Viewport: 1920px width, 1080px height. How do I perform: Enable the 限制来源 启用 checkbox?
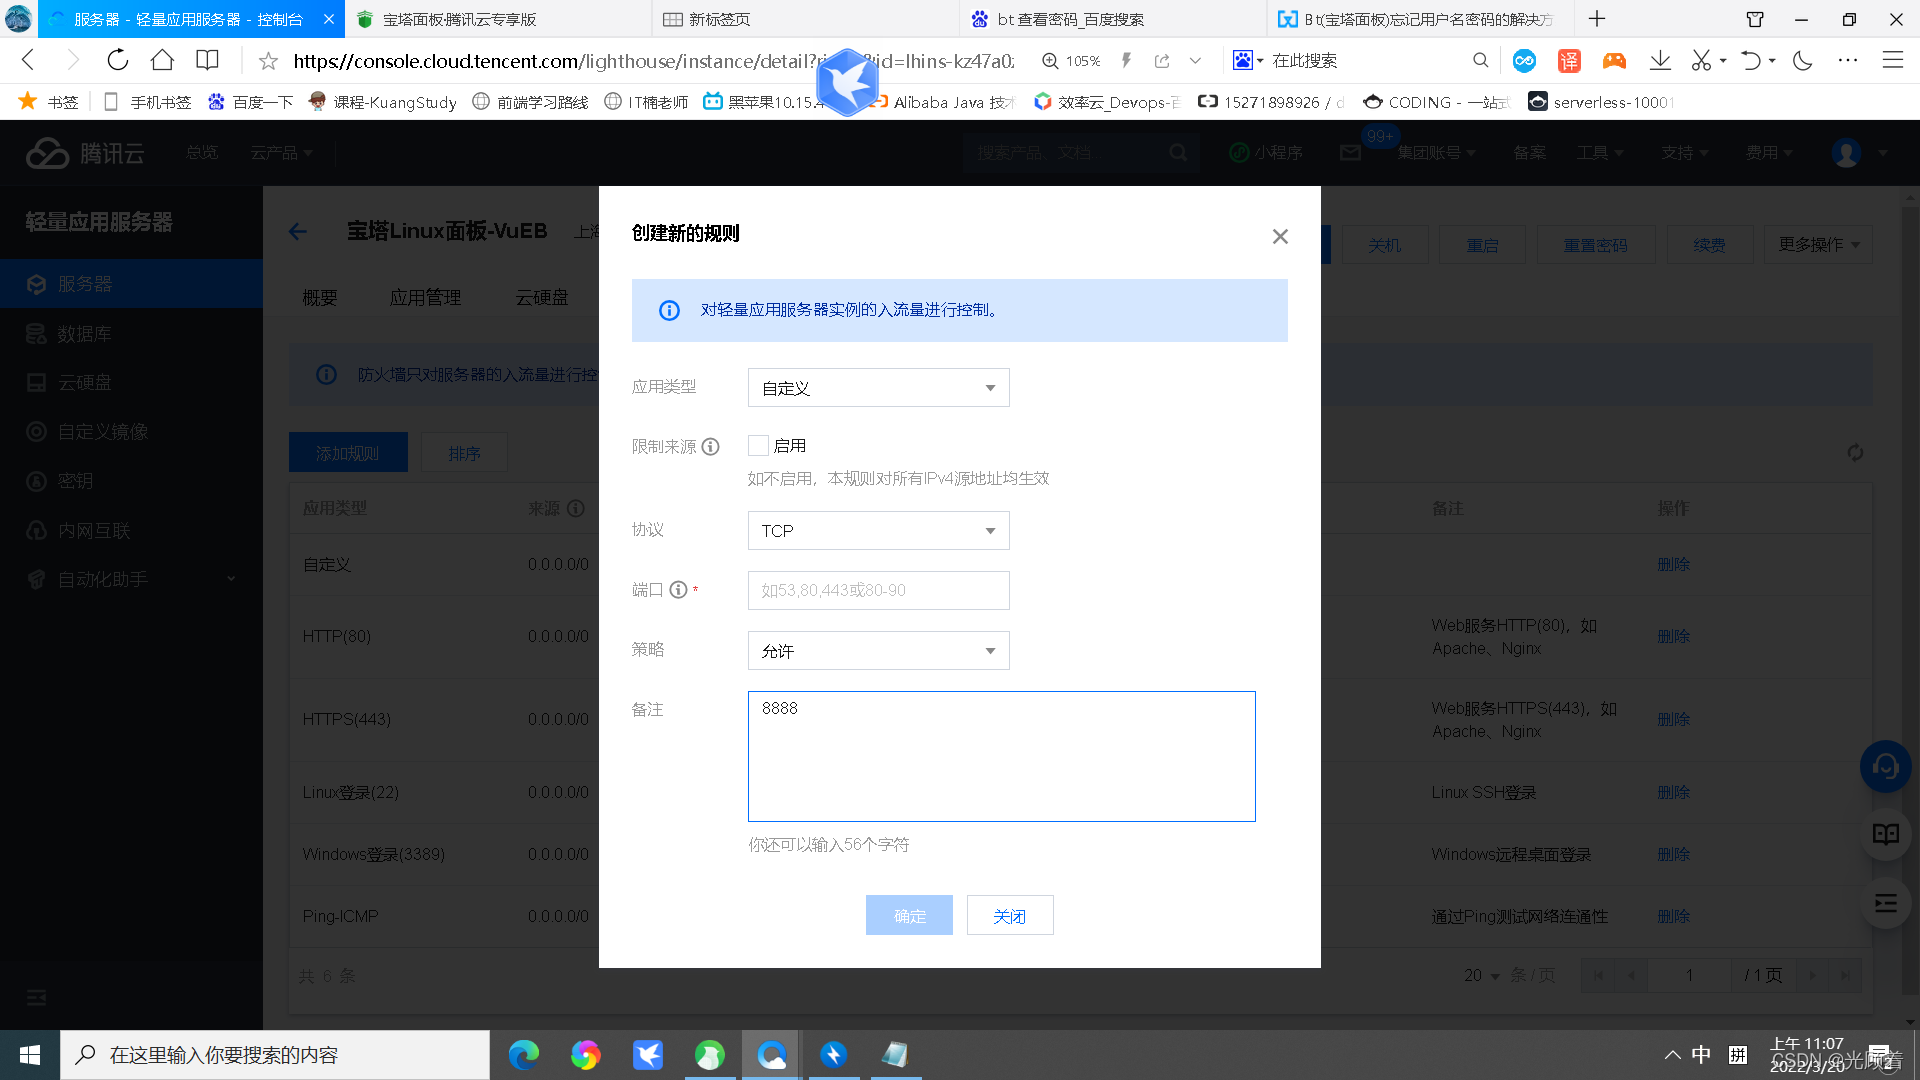tap(758, 446)
